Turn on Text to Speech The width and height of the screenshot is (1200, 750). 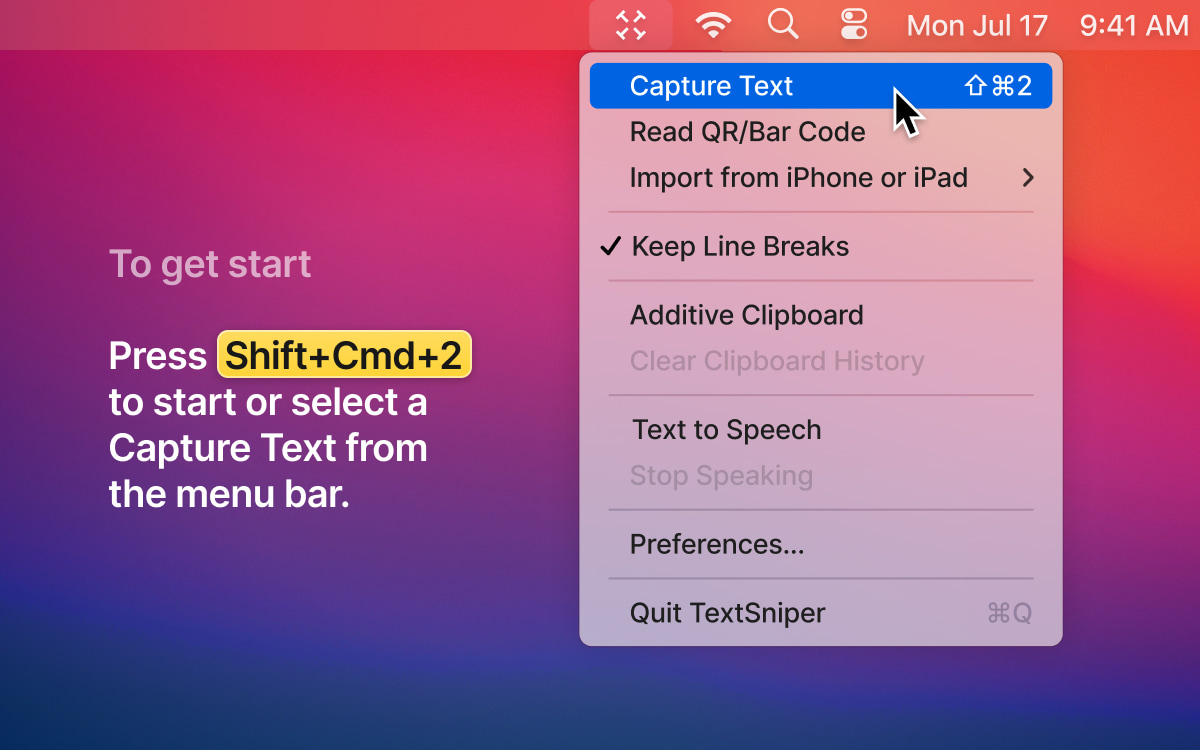[821, 430]
